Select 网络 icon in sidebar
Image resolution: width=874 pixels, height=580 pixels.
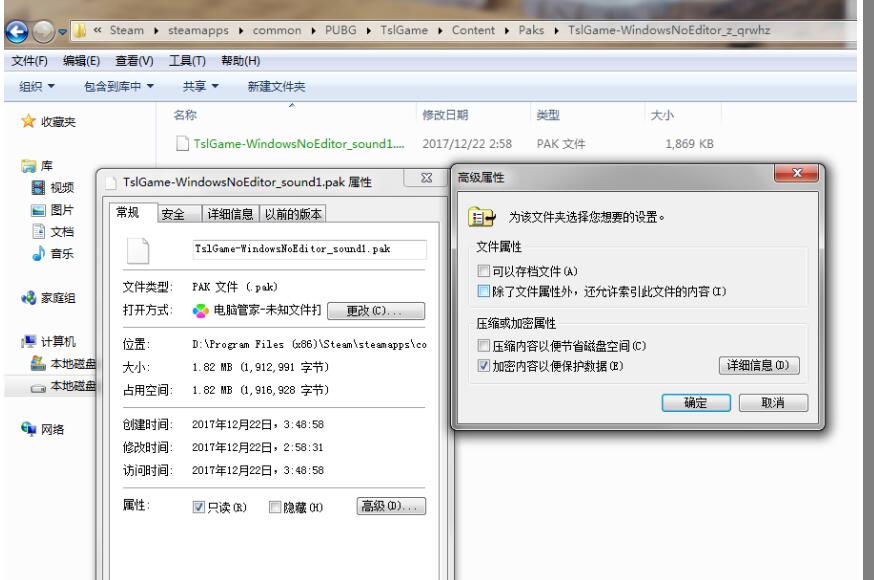[x=28, y=428]
